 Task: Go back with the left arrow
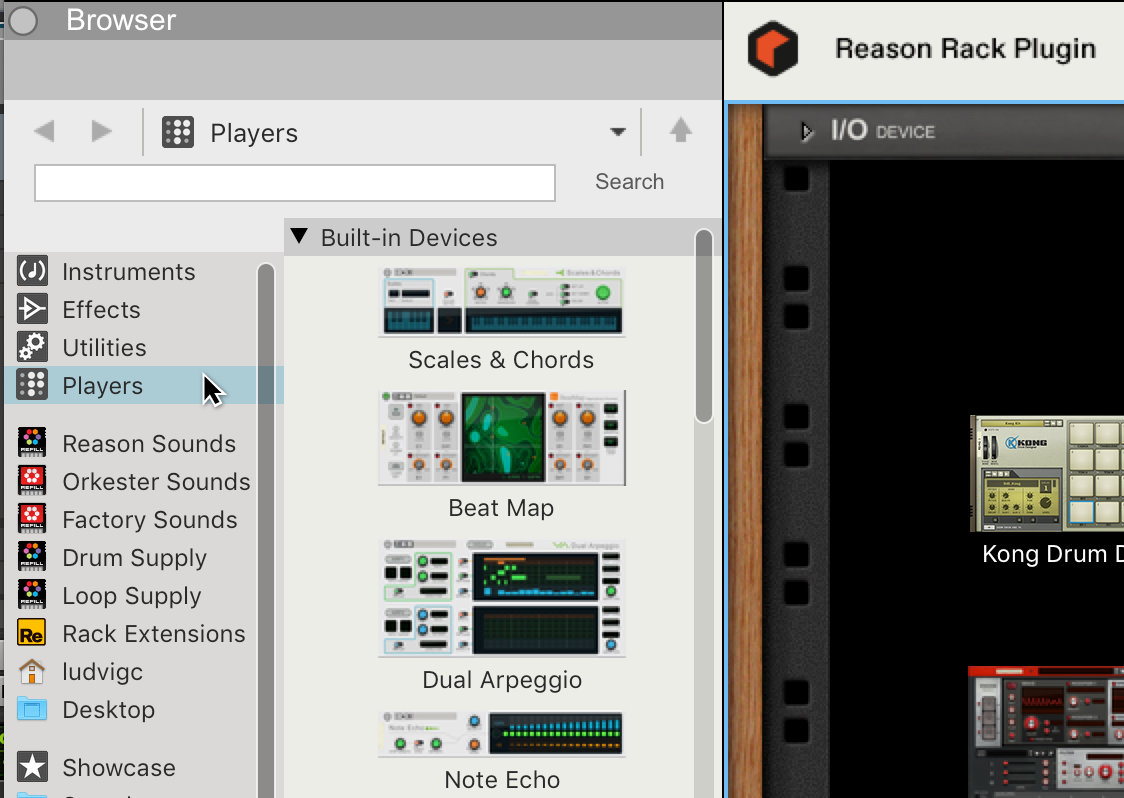tap(44, 131)
